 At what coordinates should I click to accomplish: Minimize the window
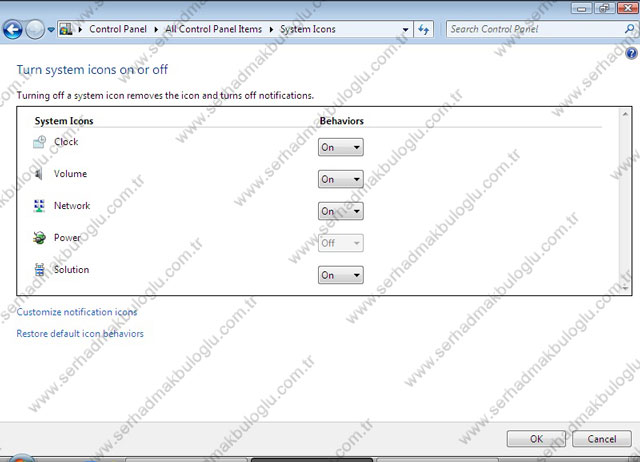click(582, 8)
